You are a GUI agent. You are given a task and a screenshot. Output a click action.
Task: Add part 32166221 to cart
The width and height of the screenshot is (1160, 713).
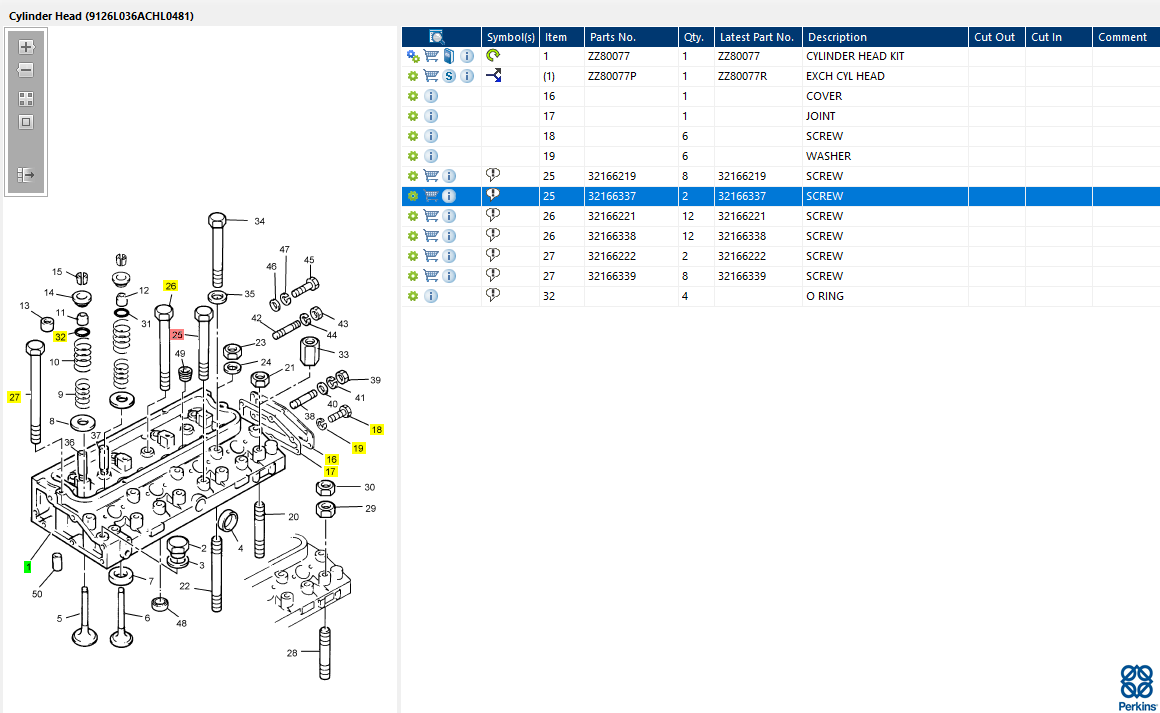click(x=431, y=216)
